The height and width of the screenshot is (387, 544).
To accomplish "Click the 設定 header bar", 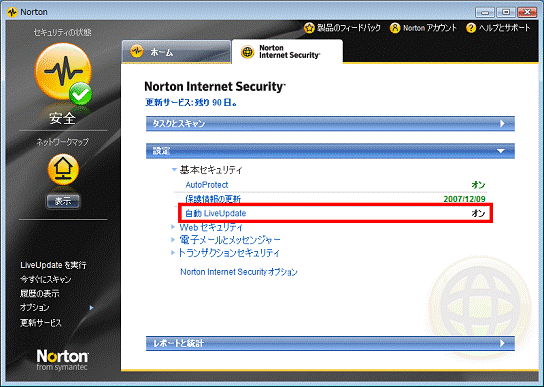I will 330,151.
